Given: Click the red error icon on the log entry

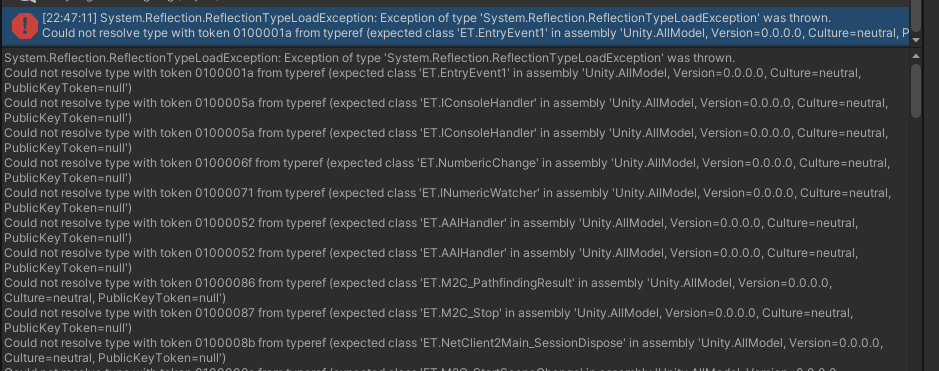Looking at the screenshot, I should (x=25, y=25).
